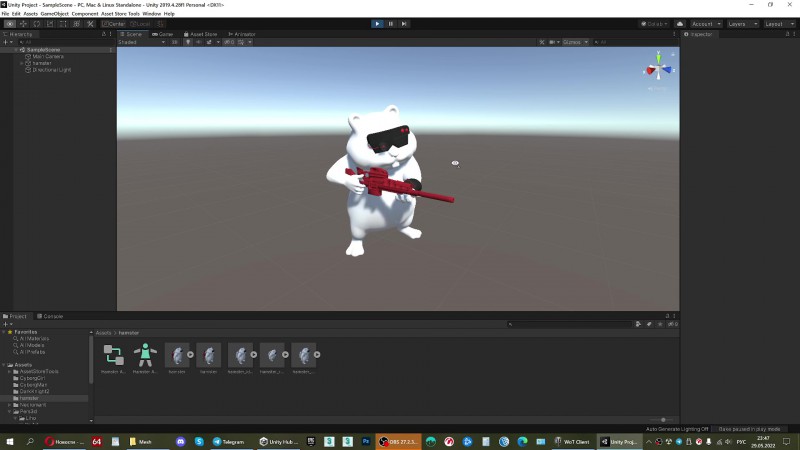Toggle the Local handle rotation button

pos(140,24)
